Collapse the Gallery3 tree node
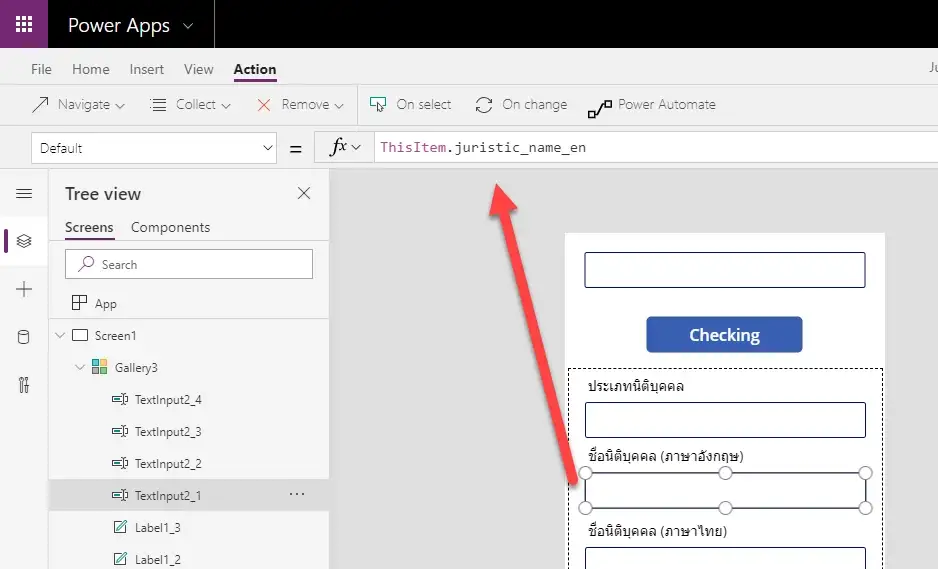938x569 pixels. coord(80,367)
